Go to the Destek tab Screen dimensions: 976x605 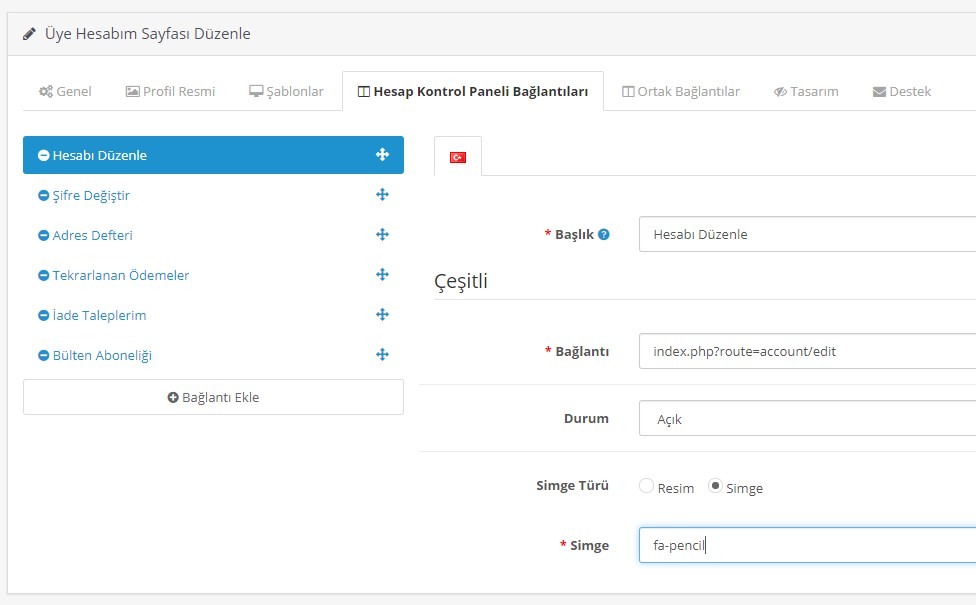click(902, 91)
